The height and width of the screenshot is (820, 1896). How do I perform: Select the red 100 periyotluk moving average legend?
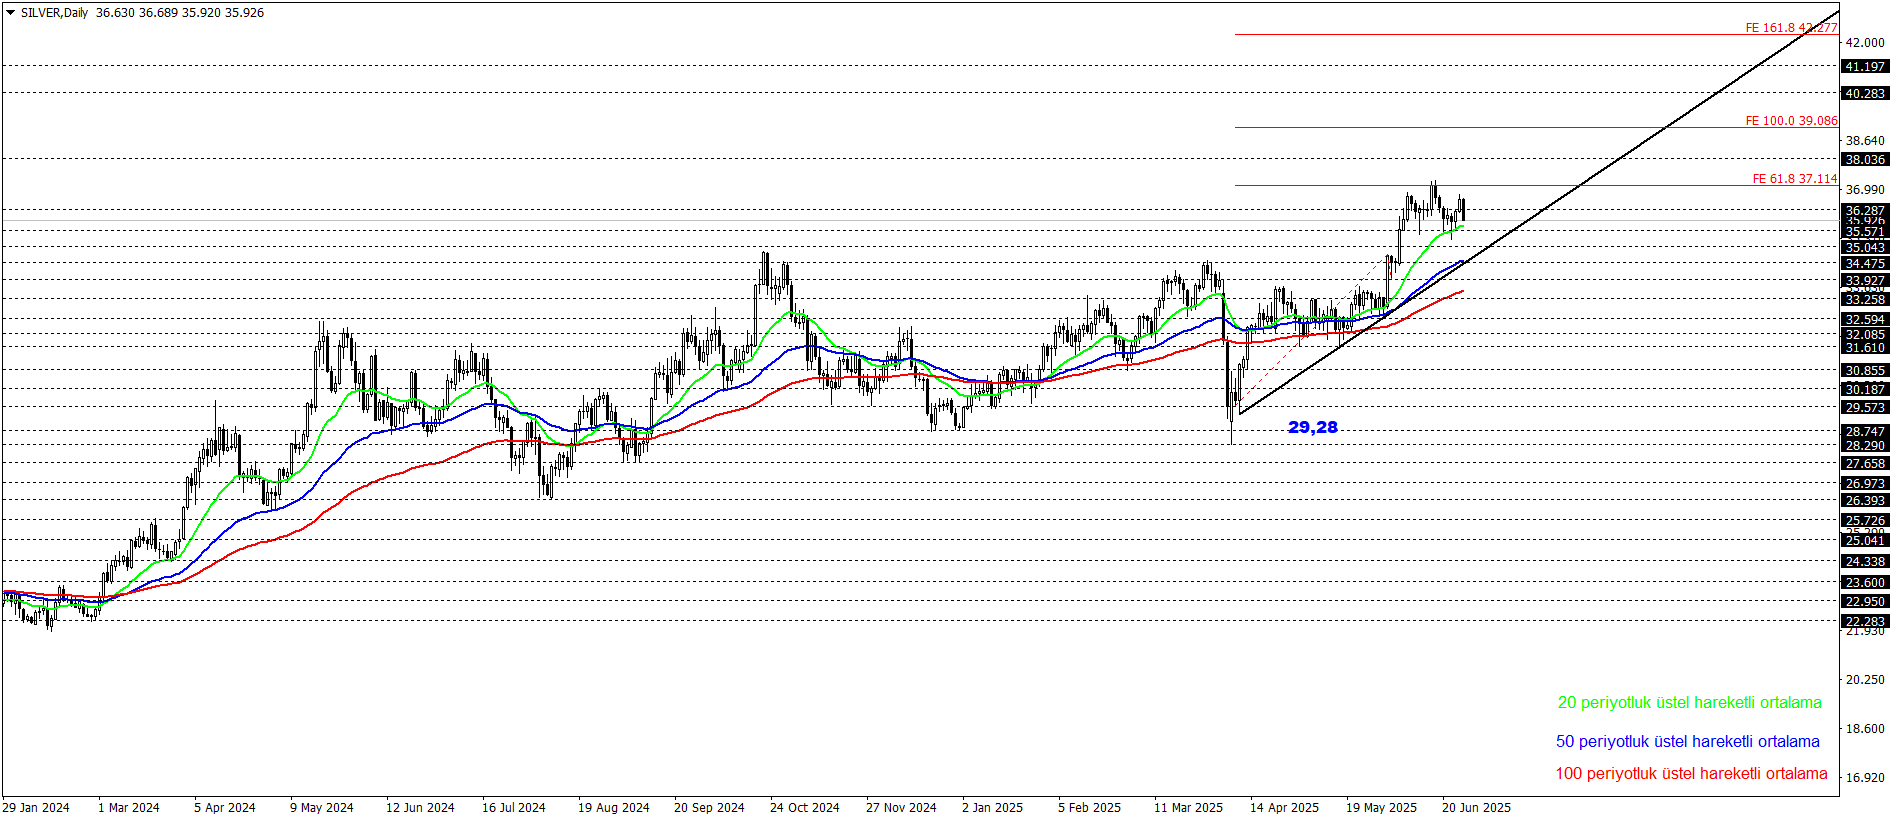coord(1690,774)
